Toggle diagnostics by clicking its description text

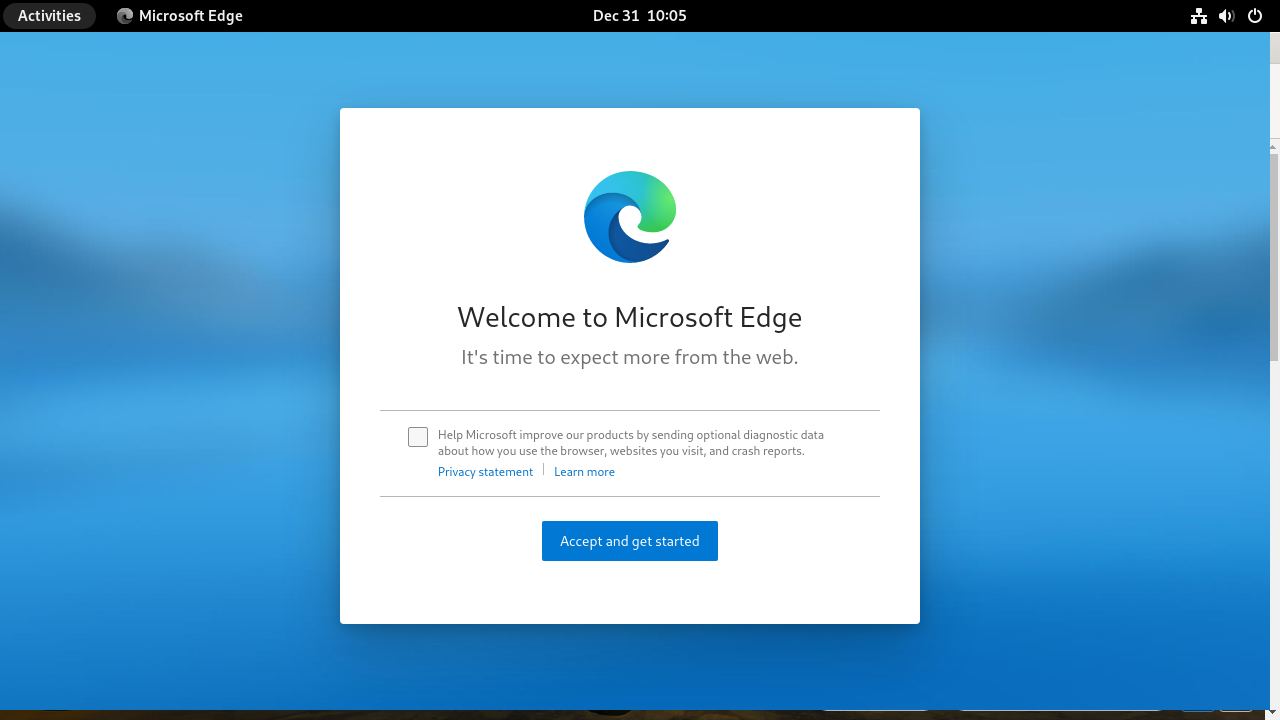pos(630,443)
